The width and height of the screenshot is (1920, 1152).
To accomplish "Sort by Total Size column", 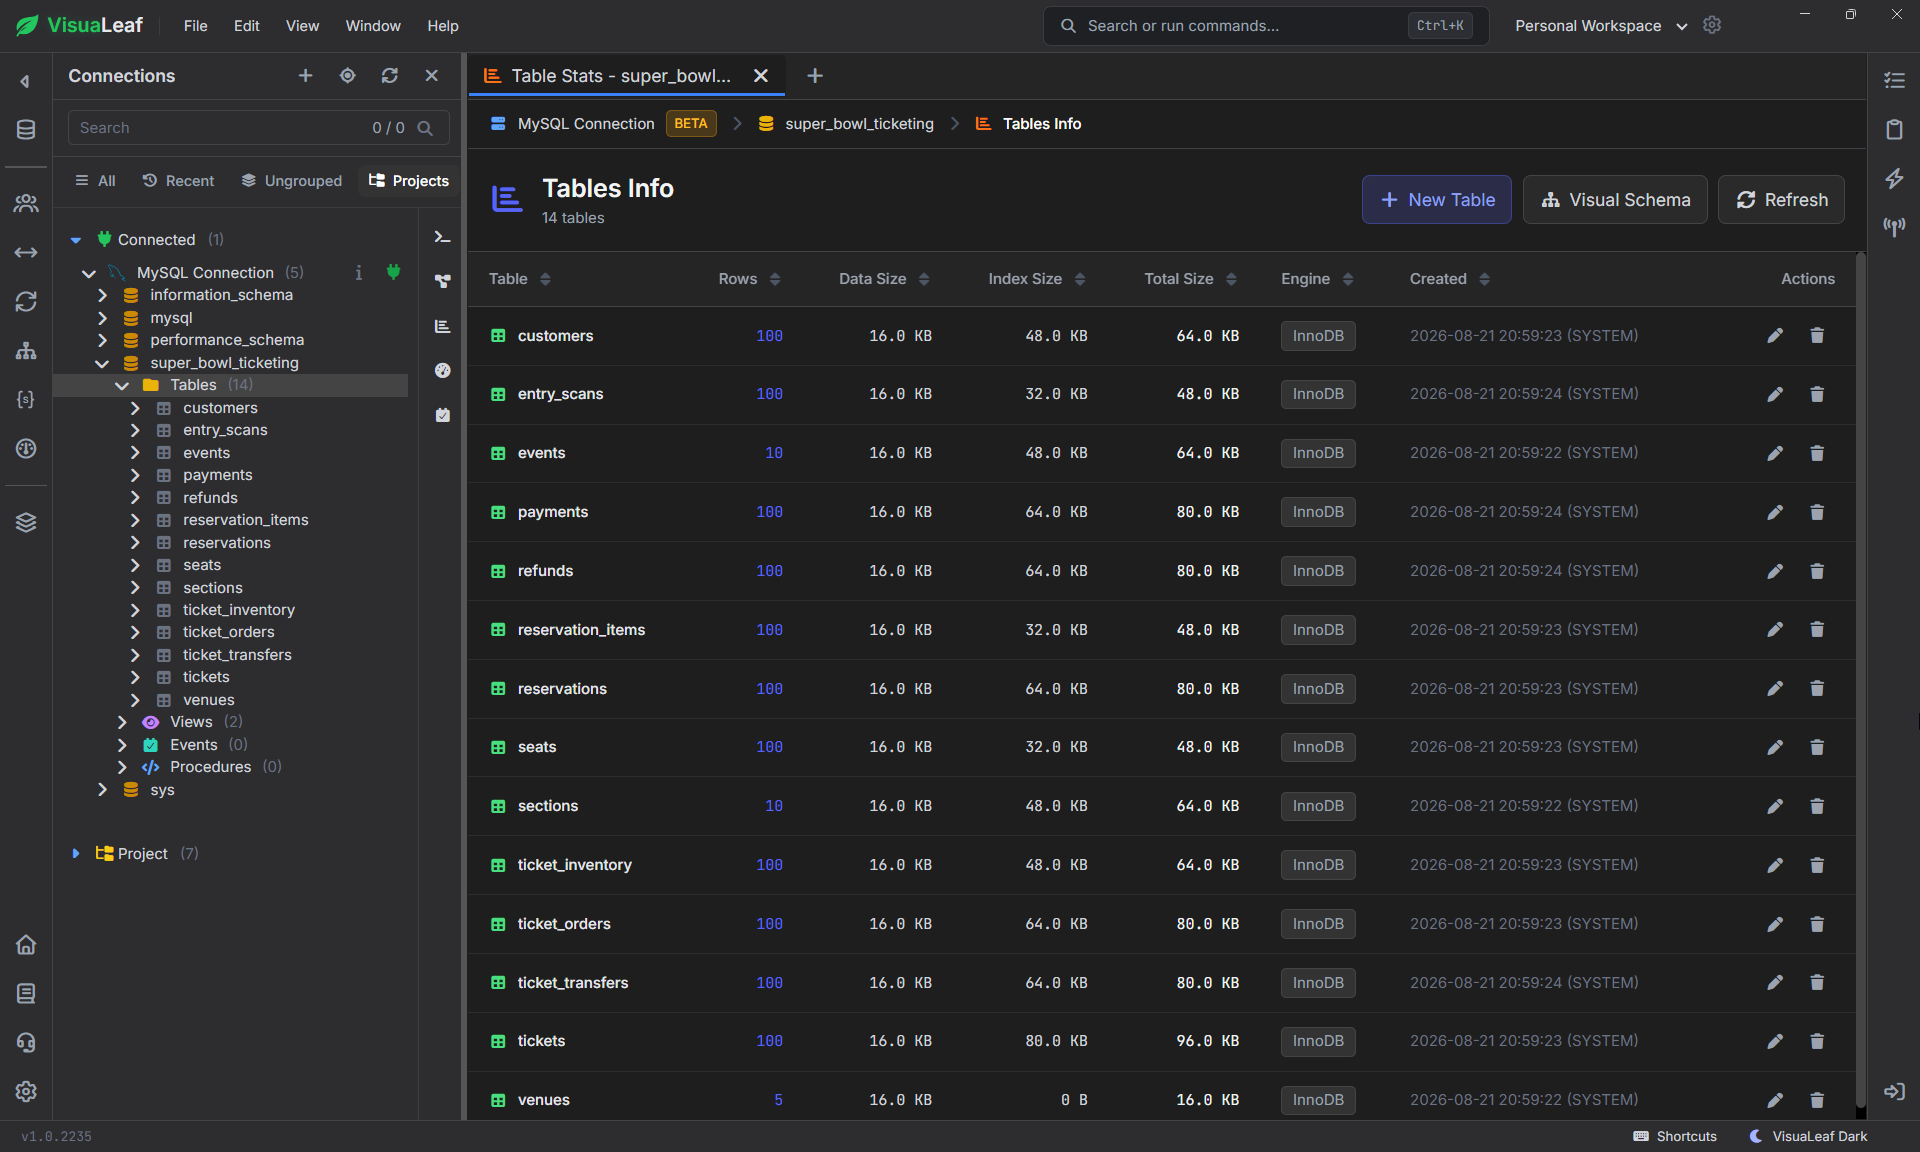I will [1190, 279].
